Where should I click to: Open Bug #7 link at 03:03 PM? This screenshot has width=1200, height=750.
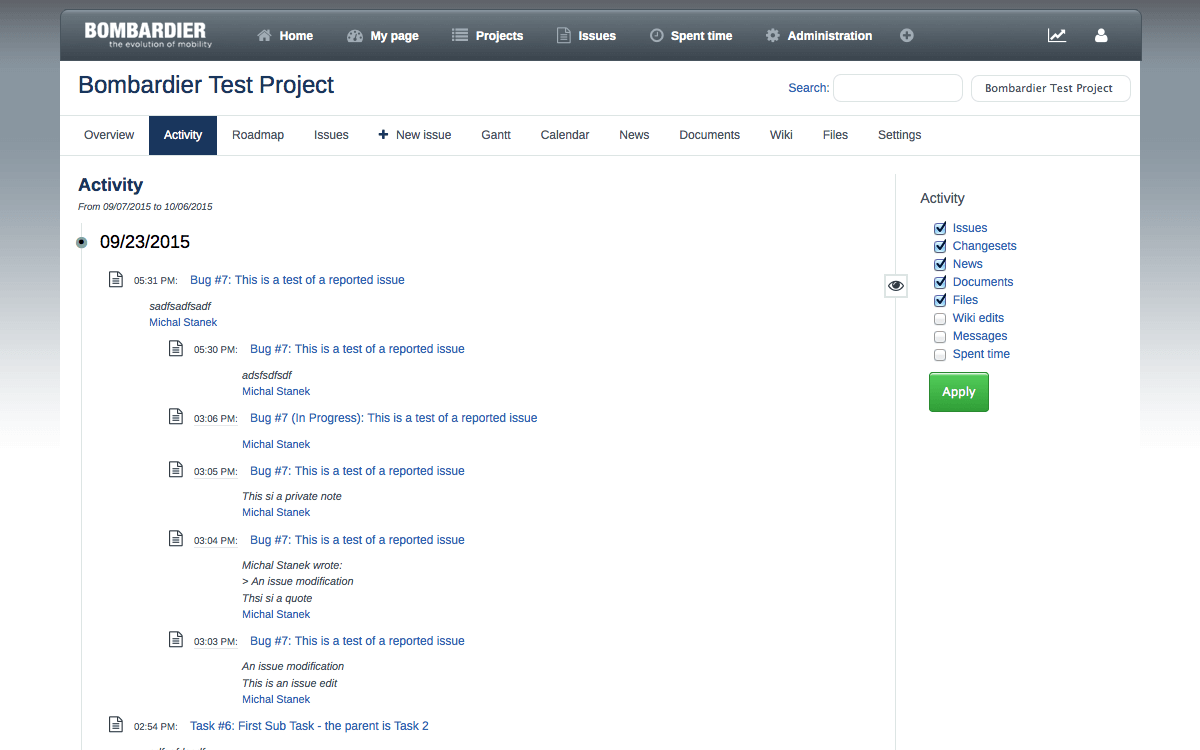coord(357,641)
